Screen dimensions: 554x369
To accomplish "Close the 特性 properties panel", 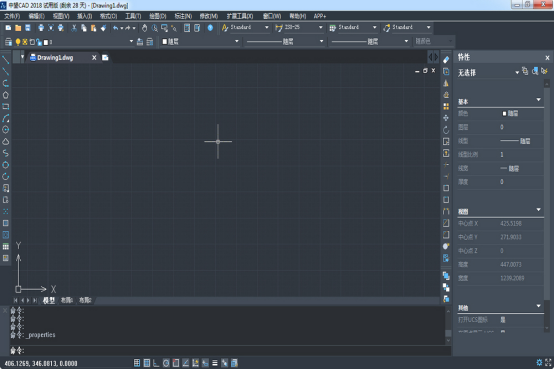I will click(547, 58).
